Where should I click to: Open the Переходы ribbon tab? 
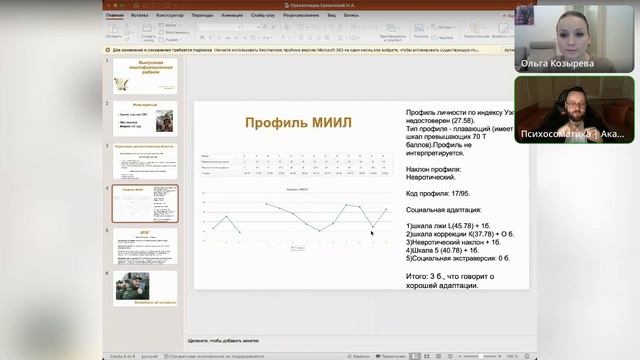point(202,15)
